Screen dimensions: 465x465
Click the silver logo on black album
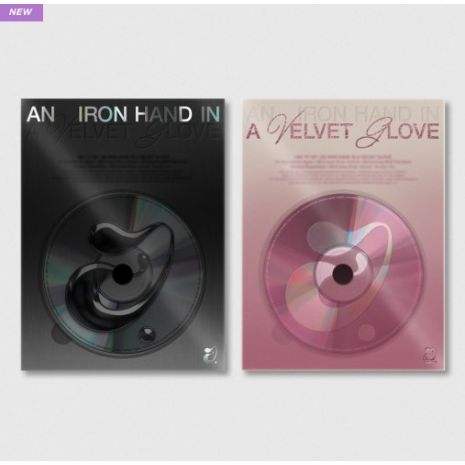[211, 356]
